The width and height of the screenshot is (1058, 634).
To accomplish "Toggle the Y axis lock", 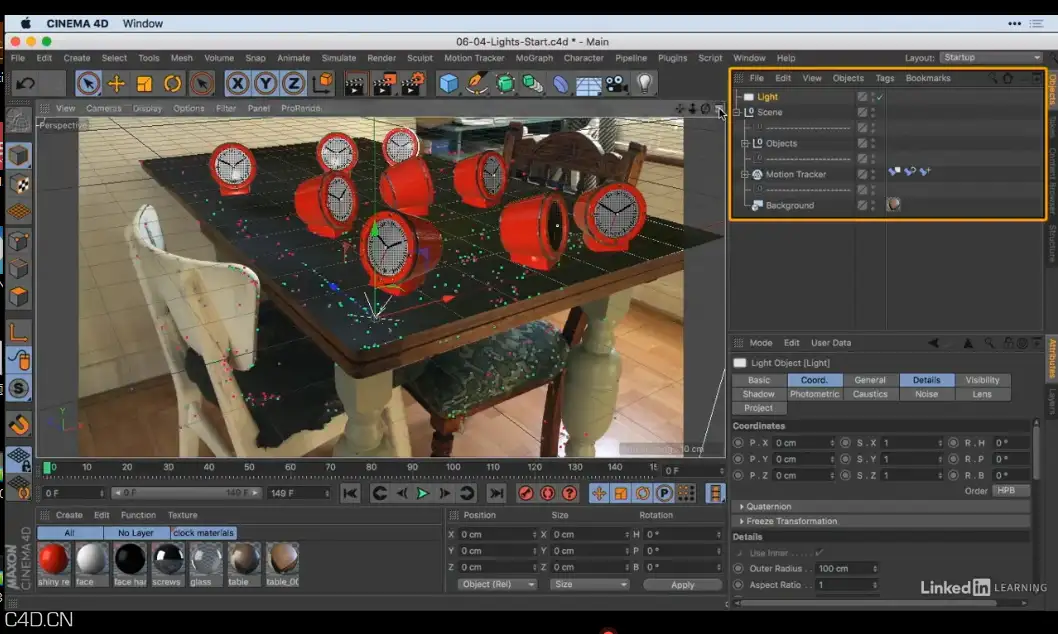I will [266, 84].
